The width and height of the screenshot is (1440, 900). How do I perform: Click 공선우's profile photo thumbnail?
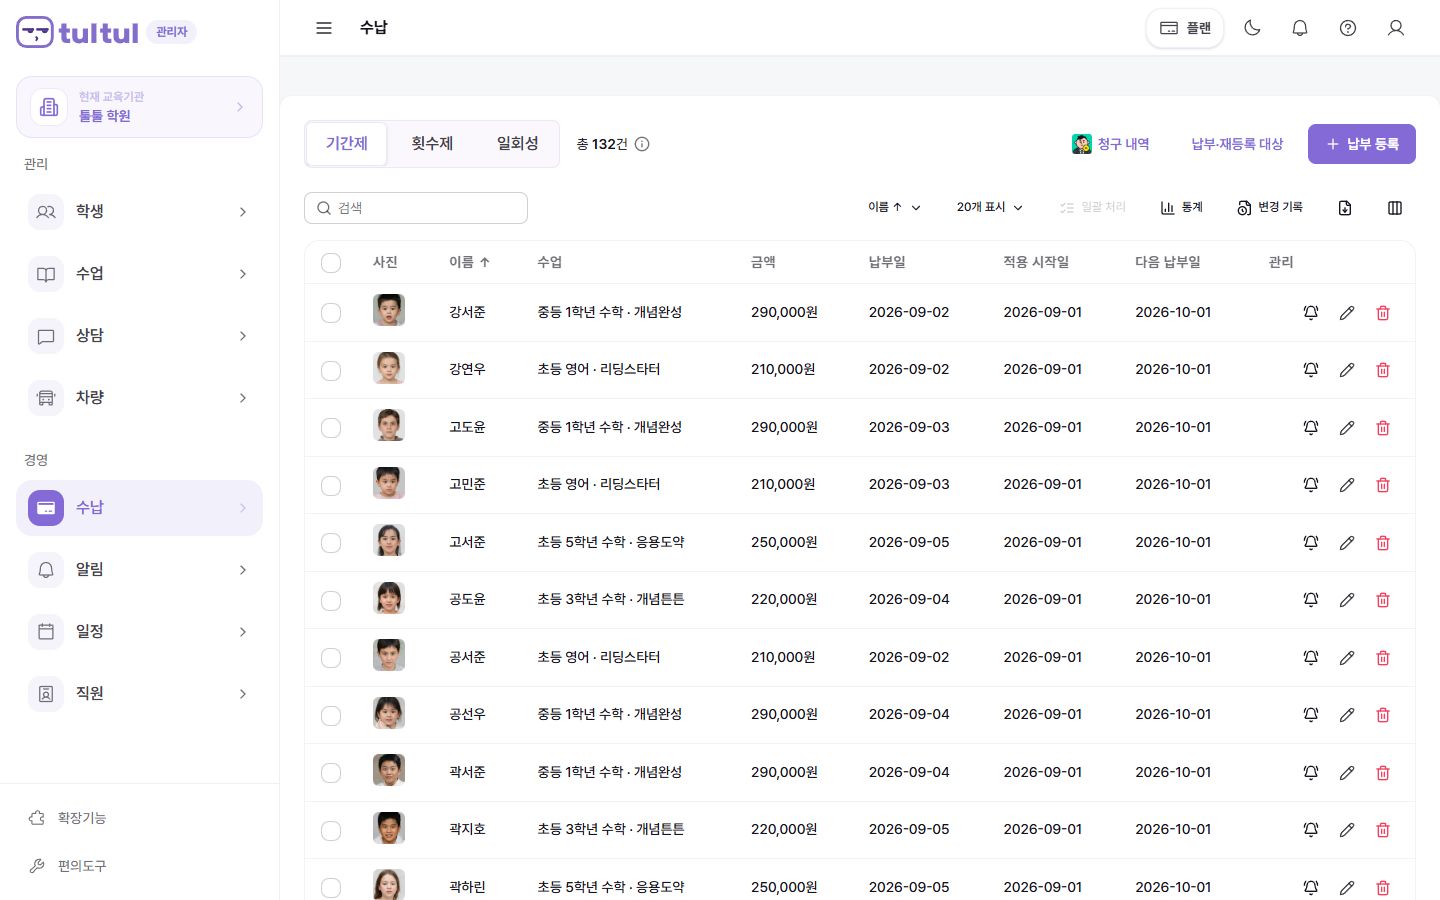pyautogui.click(x=389, y=713)
